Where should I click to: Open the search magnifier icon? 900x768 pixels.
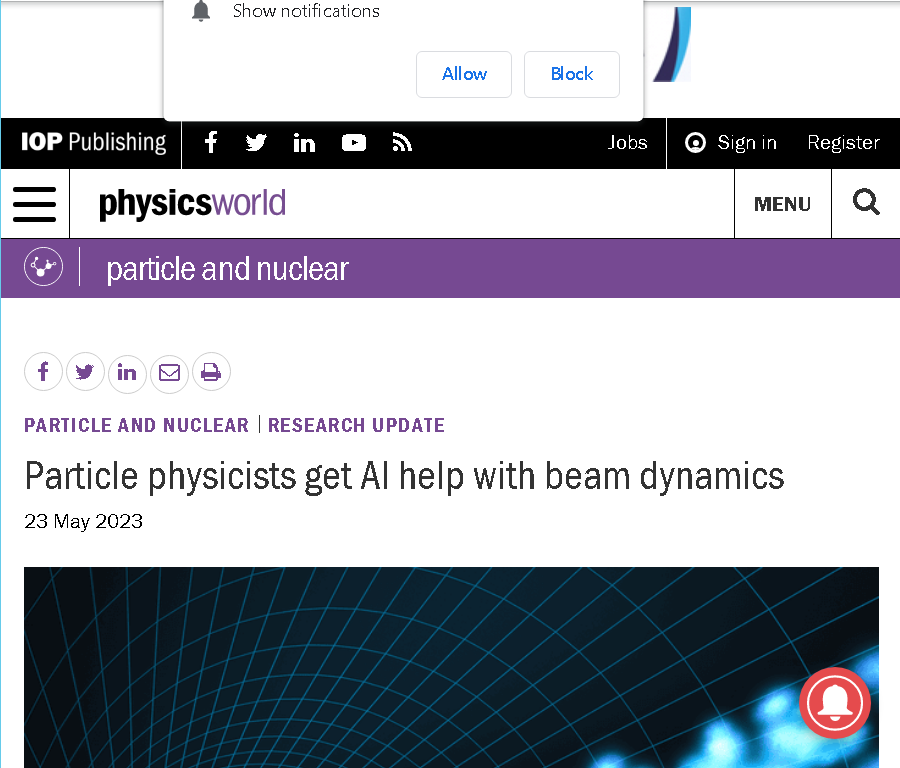pos(866,202)
